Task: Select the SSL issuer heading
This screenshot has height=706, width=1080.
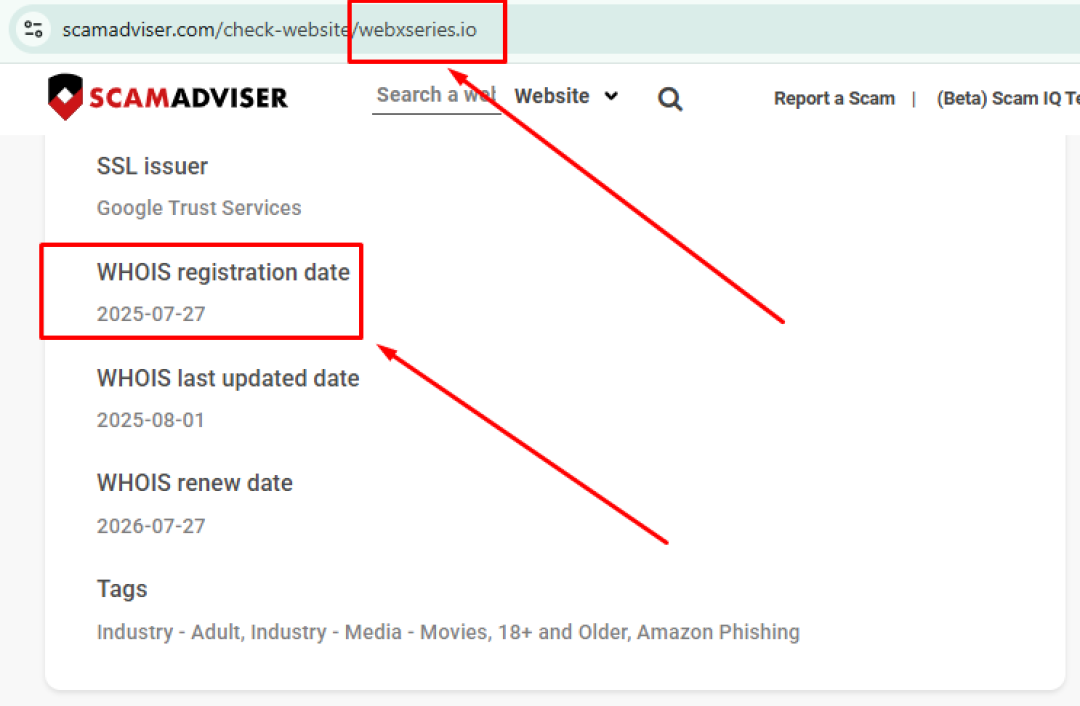Action: click(152, 166)
